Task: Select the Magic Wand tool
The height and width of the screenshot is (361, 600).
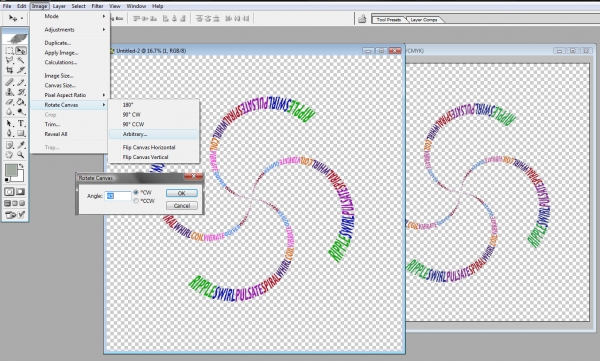Action: click(x=21, y=60)
